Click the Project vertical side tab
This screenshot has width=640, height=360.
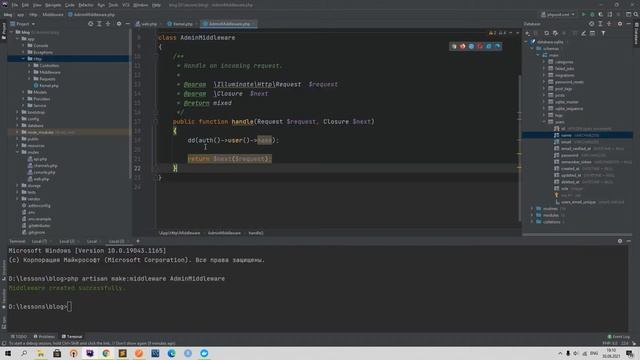pos(4,31)
